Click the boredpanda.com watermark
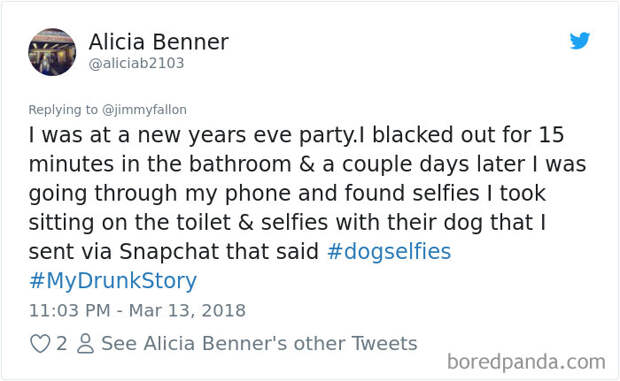The image size is (620, 381). click(x=526, y=362)
